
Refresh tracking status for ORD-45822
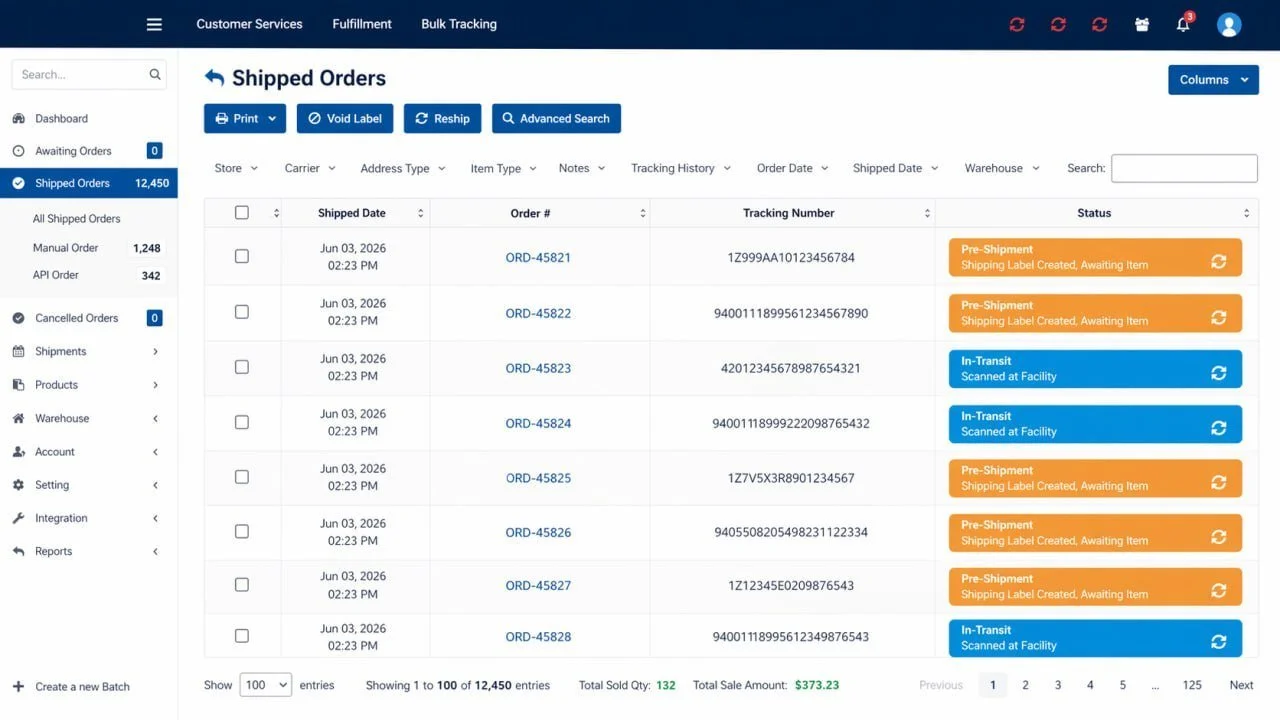pos(1218,317)
